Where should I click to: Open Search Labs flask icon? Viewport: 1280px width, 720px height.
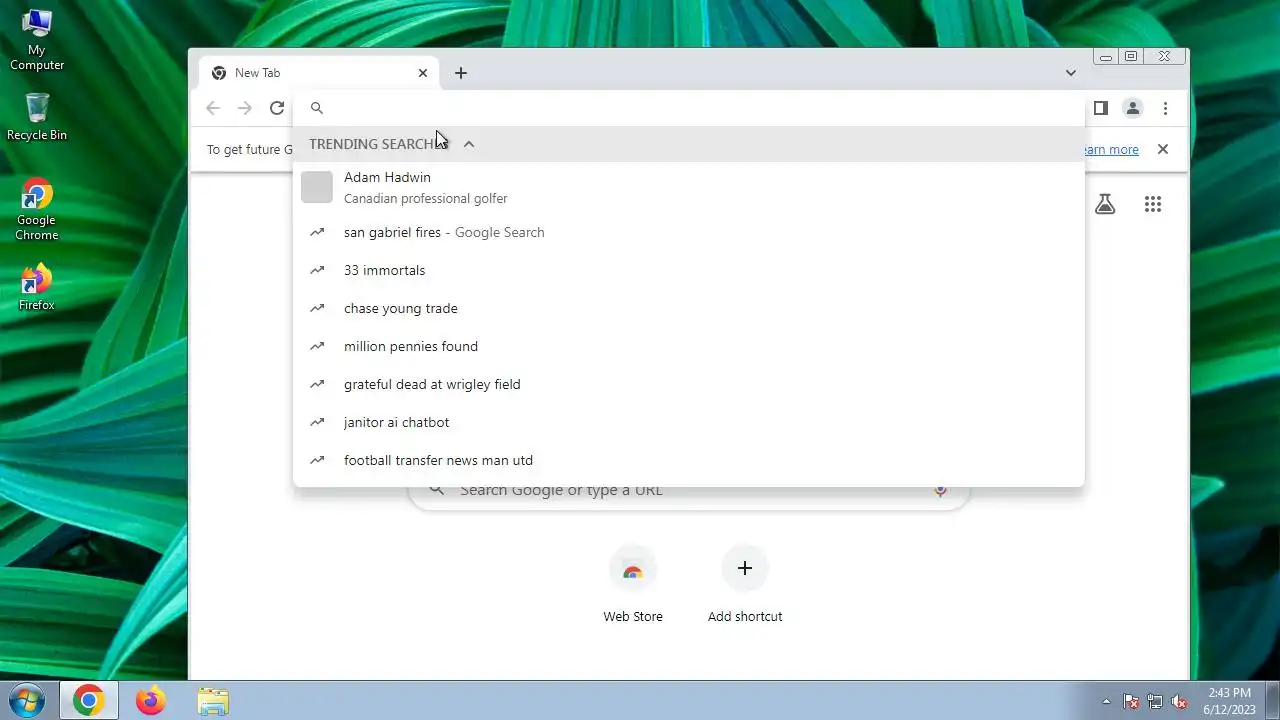tap(1104, 204)
